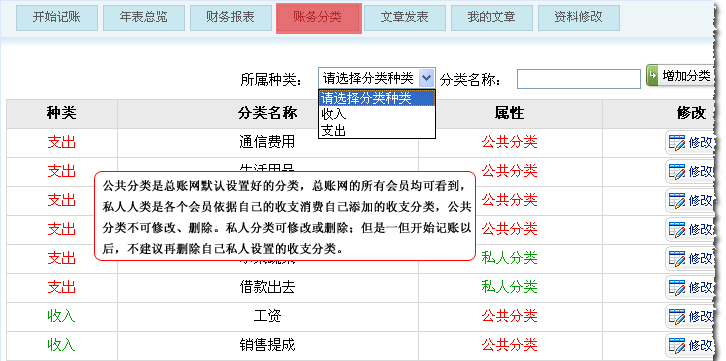This screenshot has width=726, height=361.
Task: Switch to the 资料修改 tab
Action: [579, 18]
